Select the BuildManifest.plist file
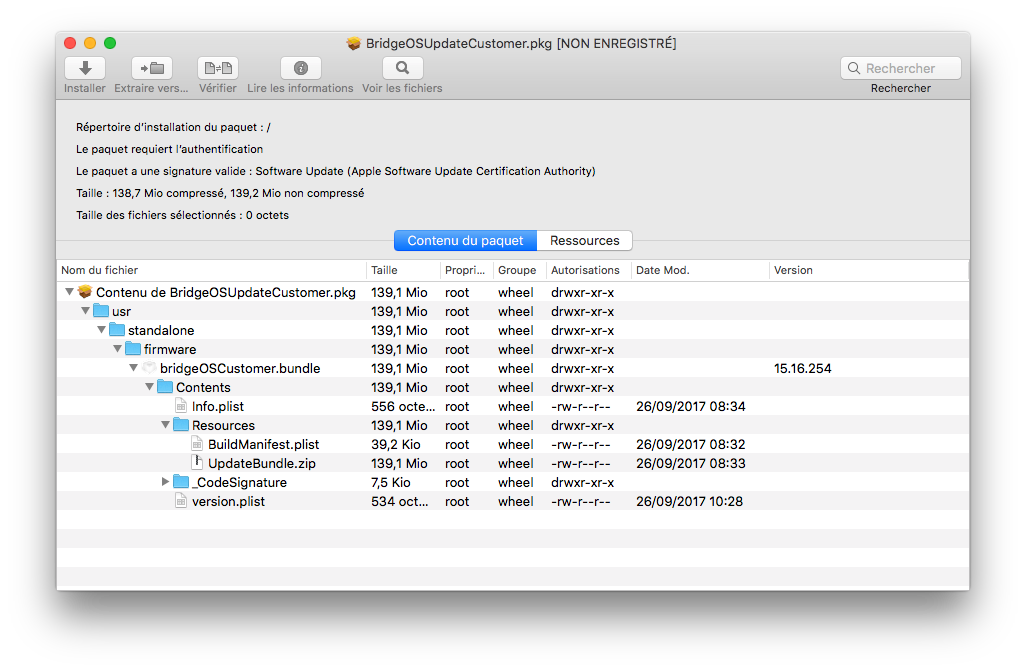The width and height of the screenshot is (1026, 671). tap(263, 444)
